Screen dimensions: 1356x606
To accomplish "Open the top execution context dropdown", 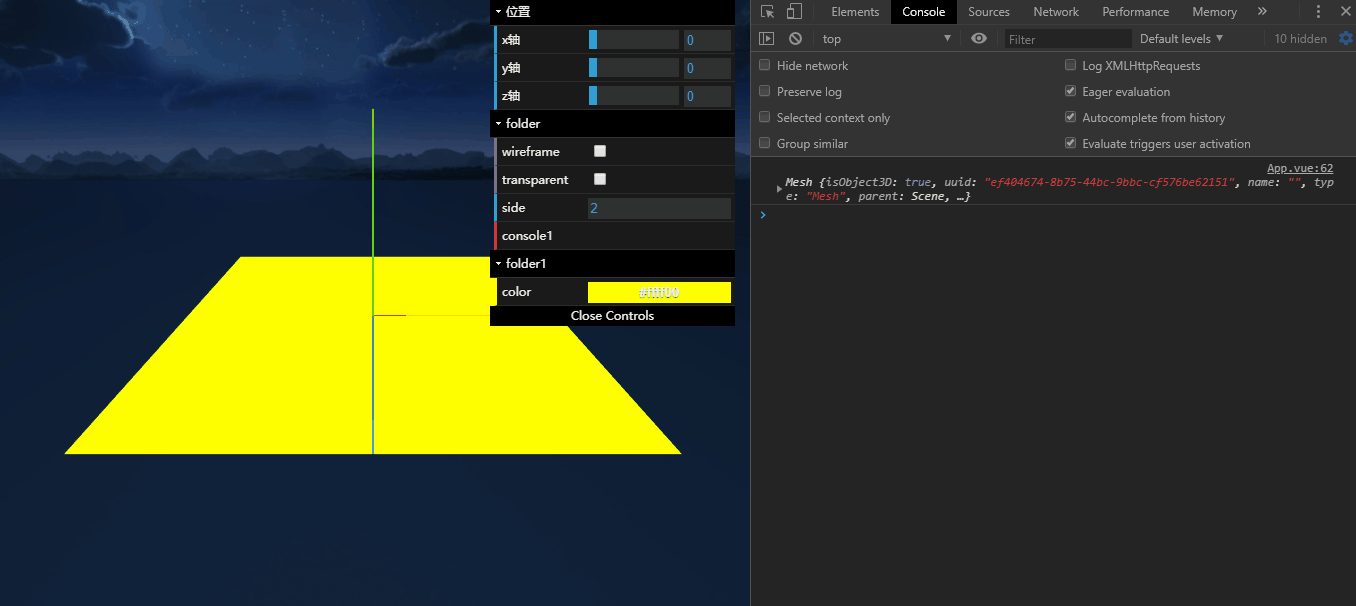I will tap(880, 38).
